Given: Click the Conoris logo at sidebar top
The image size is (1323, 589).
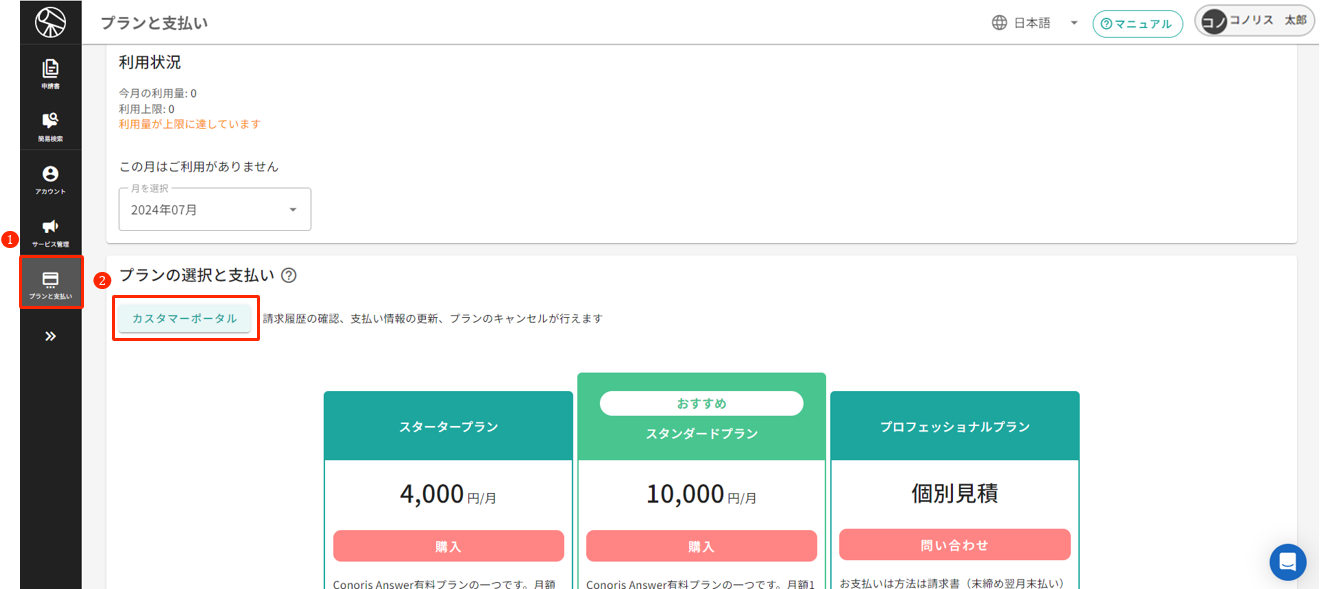Looking at the screenshot, I should (49, 20).
